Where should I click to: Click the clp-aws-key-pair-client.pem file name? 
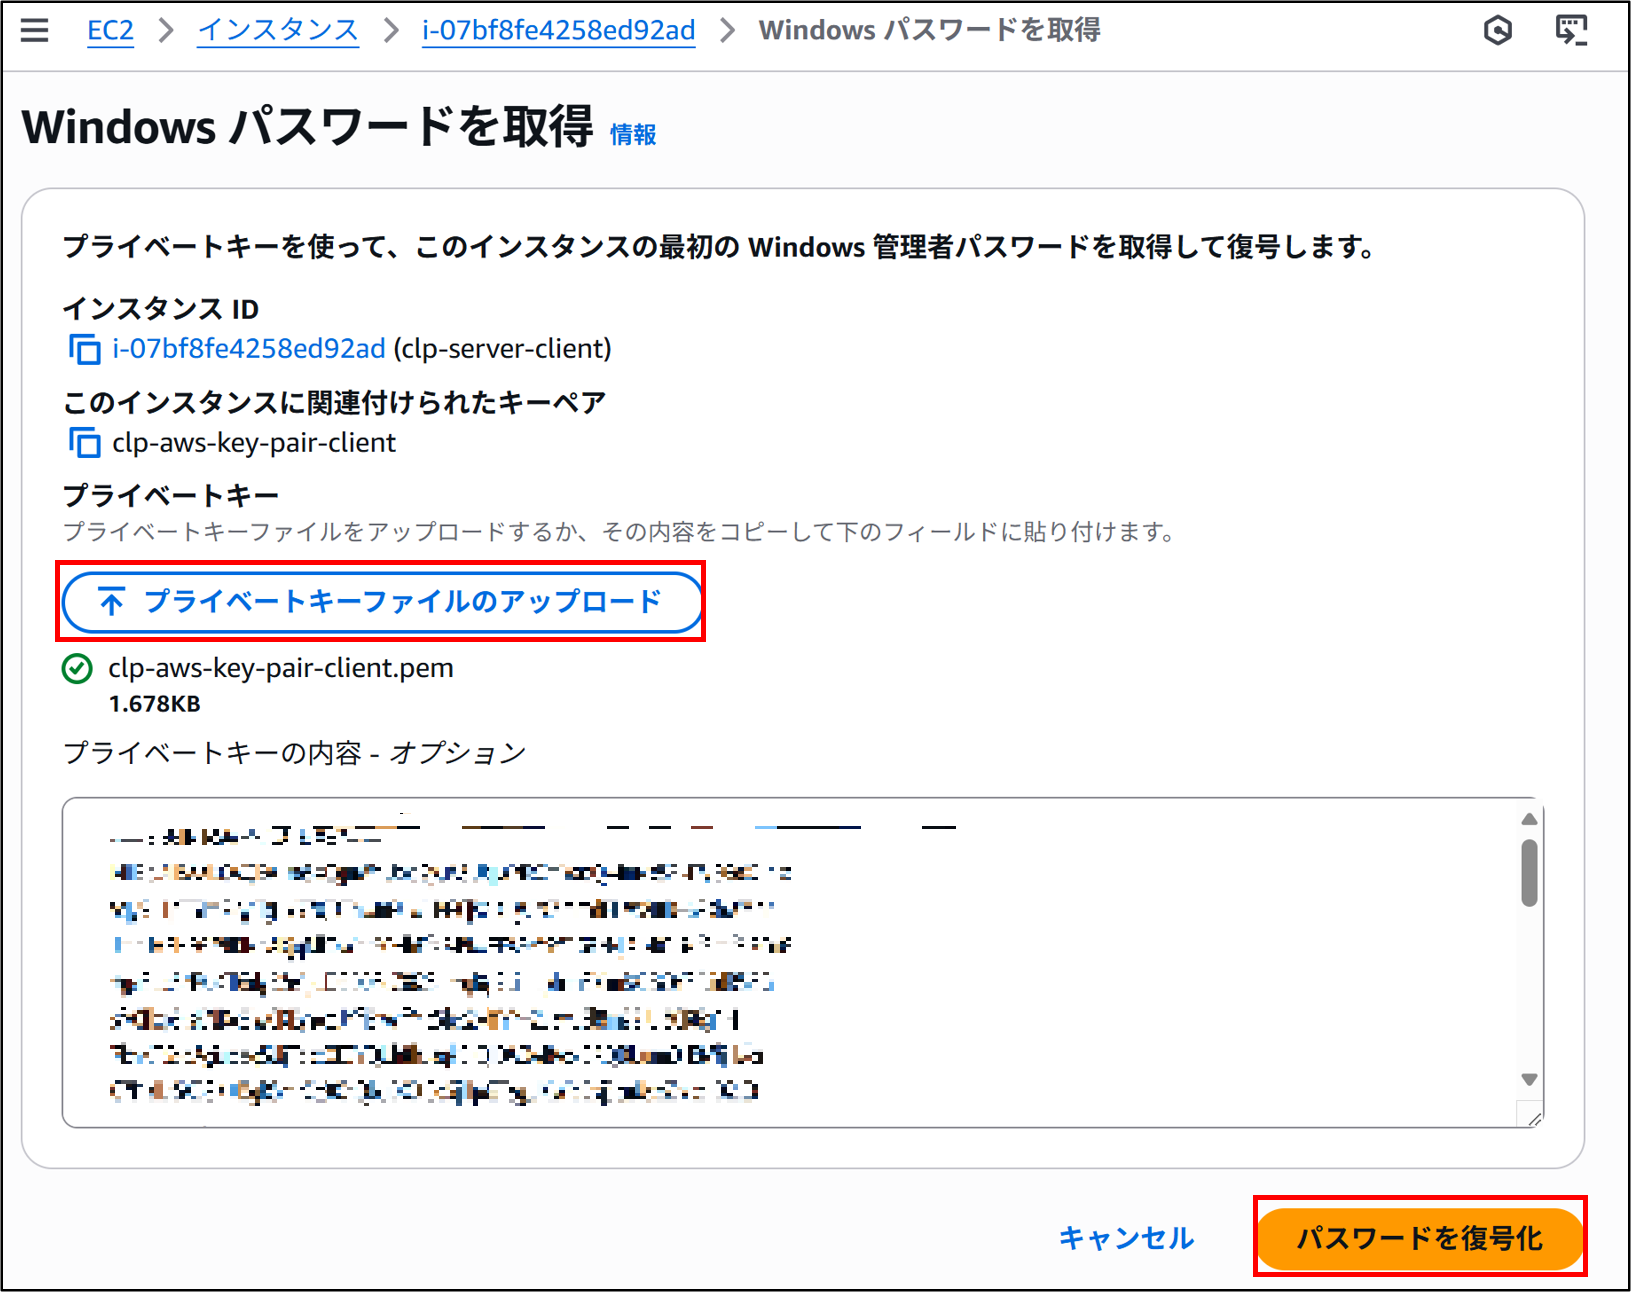click(280, 668)
